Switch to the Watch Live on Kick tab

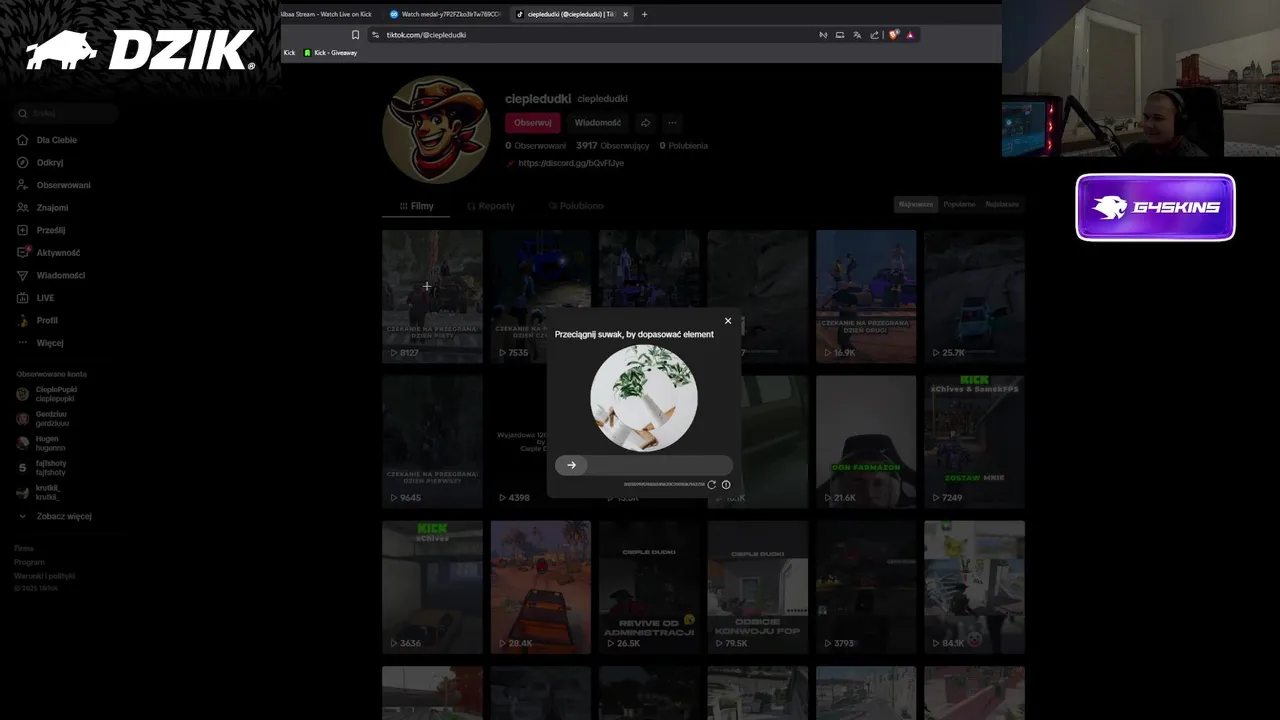point(327,14)
